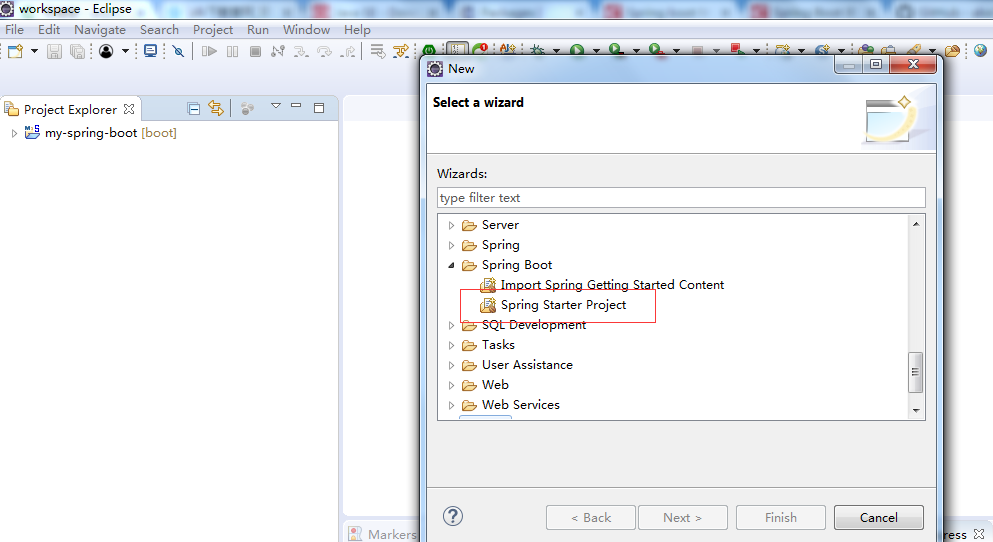Viewport: 993px width, 542px height.
Task: Expand the Web Services folder
Action: click(x=451, y=405)
